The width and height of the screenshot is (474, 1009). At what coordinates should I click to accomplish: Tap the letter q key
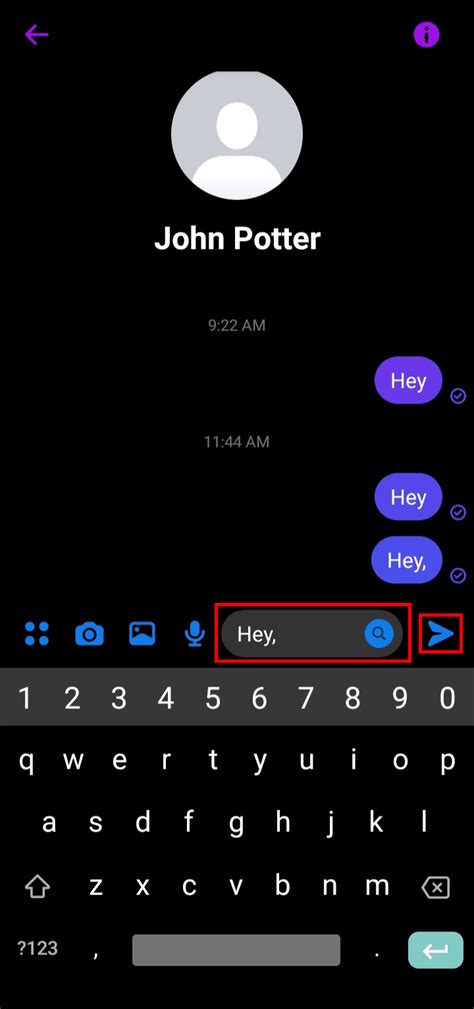click(x=26, y=761)
